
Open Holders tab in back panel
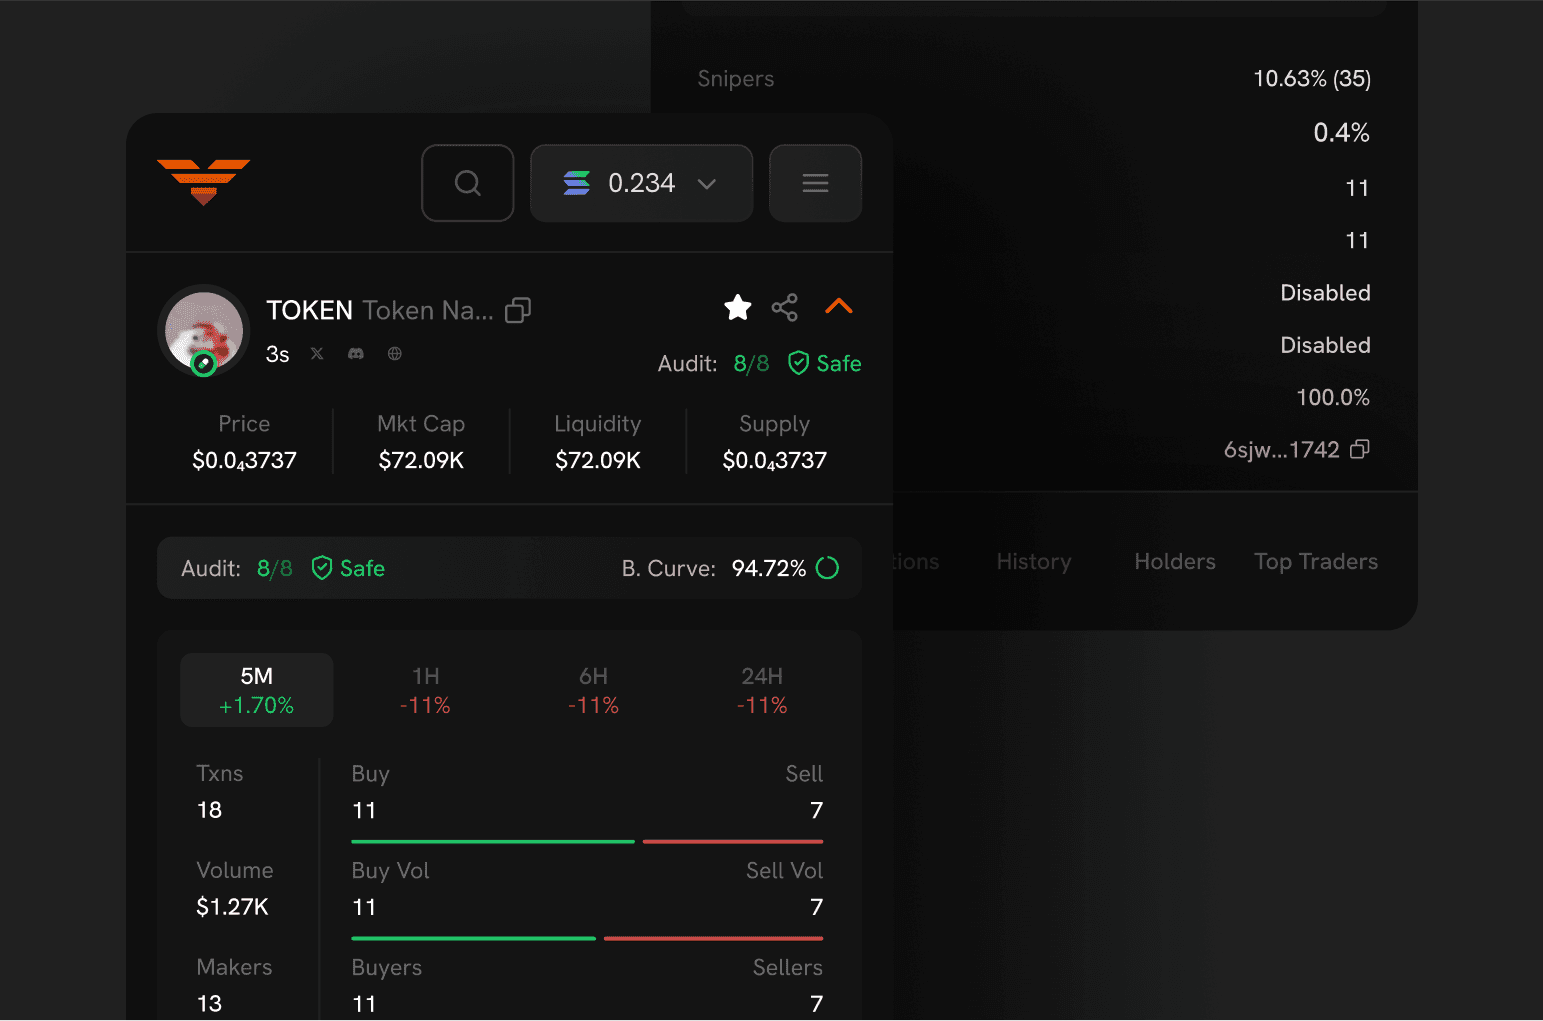[1175, 562]
